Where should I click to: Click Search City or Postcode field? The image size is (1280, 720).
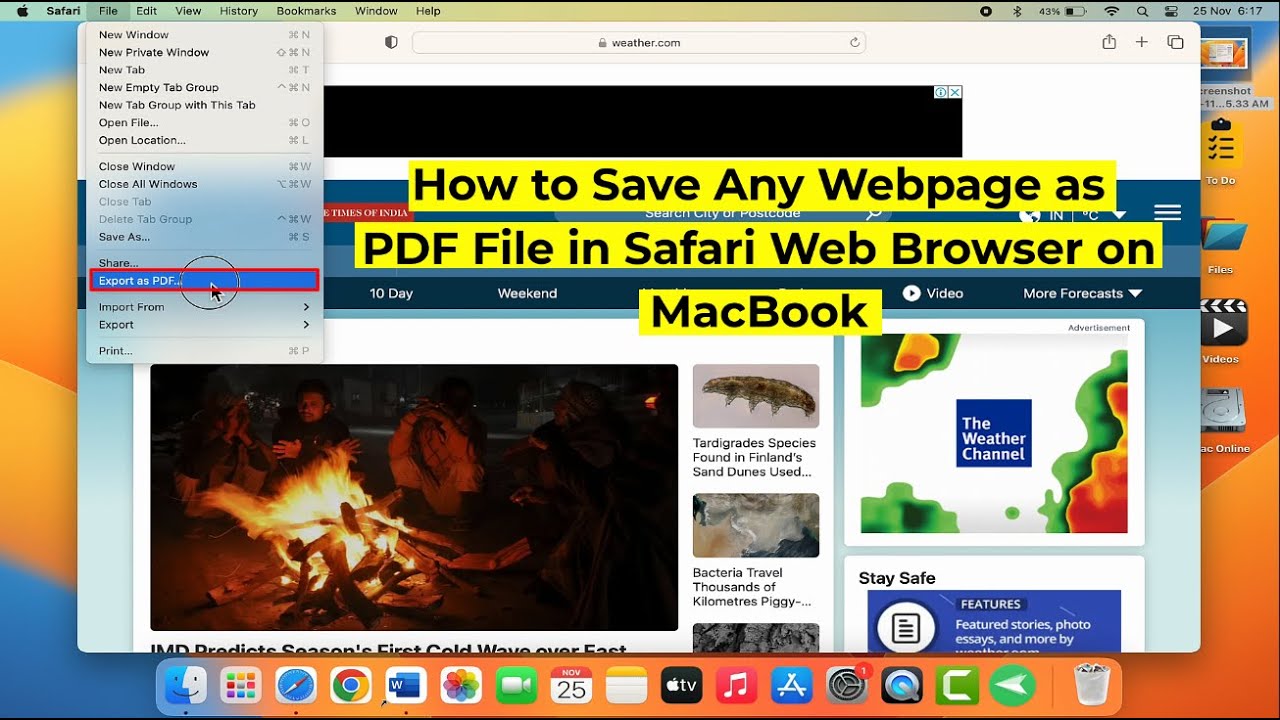722,213
